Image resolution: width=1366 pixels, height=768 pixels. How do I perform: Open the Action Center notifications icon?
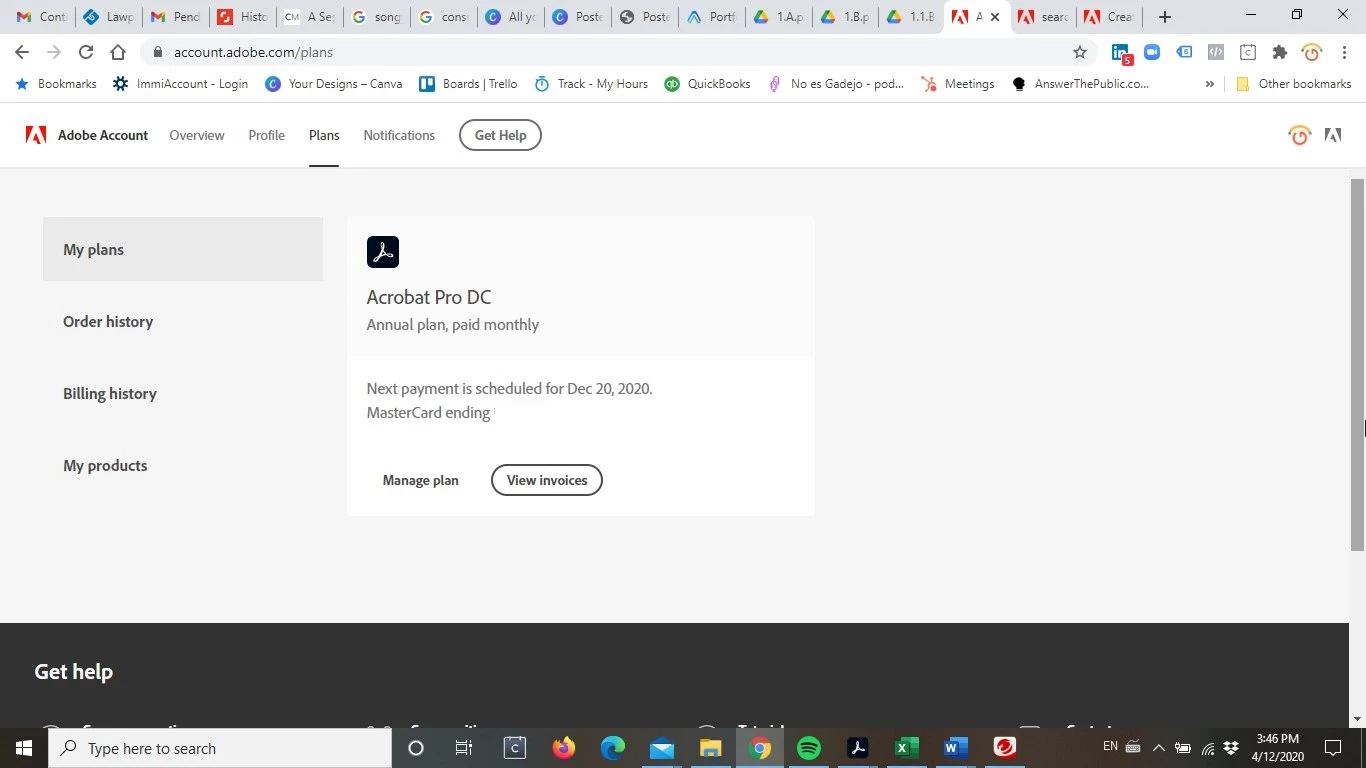click(x=1332, y=748)
